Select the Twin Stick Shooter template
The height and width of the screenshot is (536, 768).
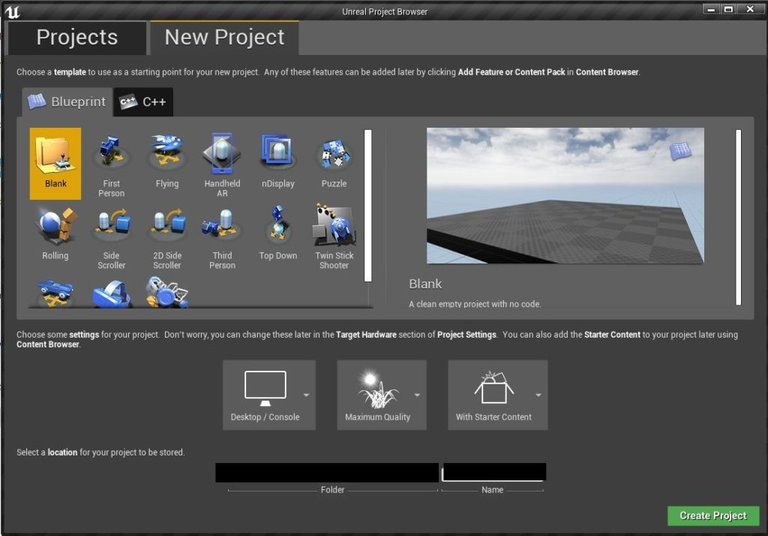coord(334,236)
